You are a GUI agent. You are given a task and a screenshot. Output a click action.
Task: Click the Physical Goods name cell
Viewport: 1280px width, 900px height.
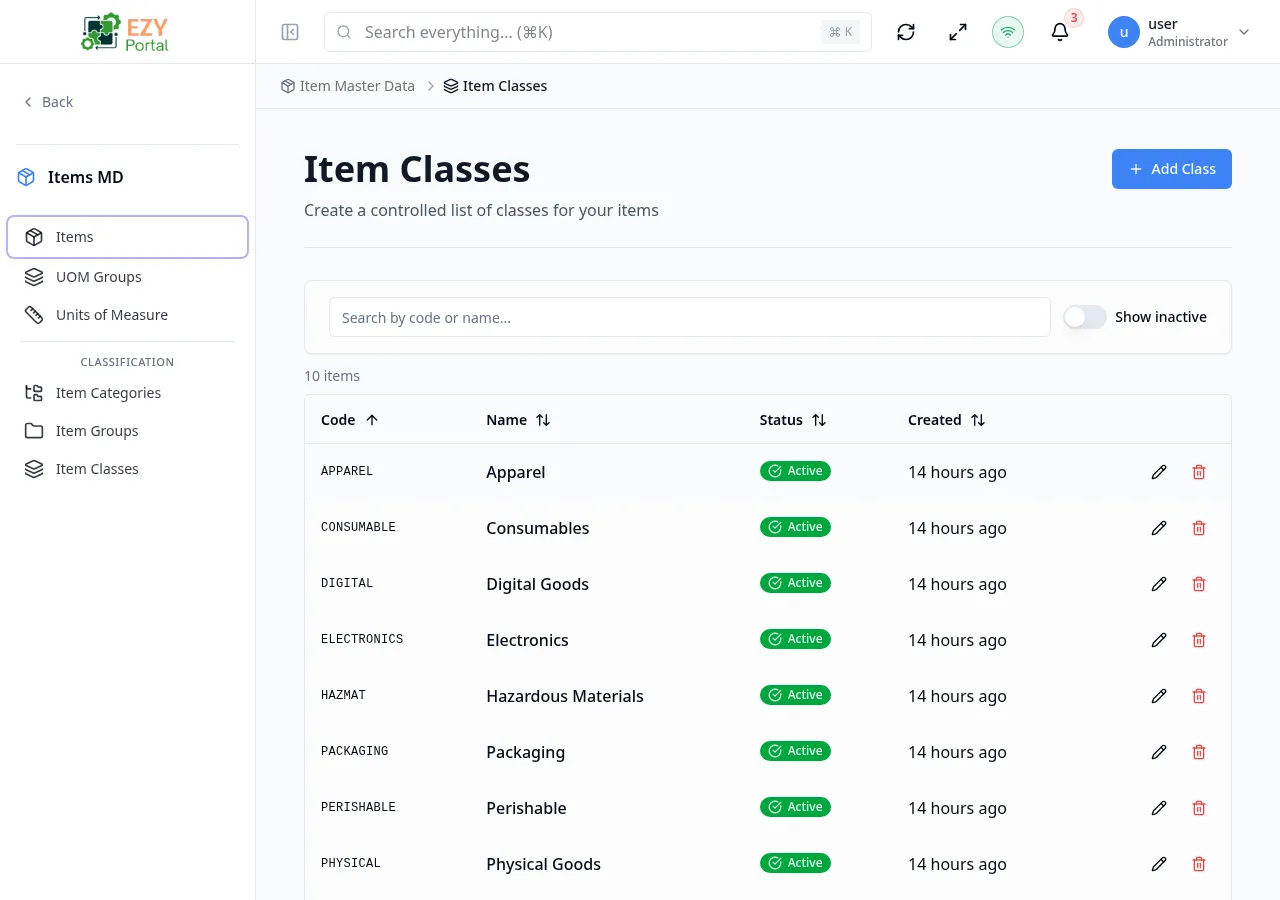coord(544,864)
